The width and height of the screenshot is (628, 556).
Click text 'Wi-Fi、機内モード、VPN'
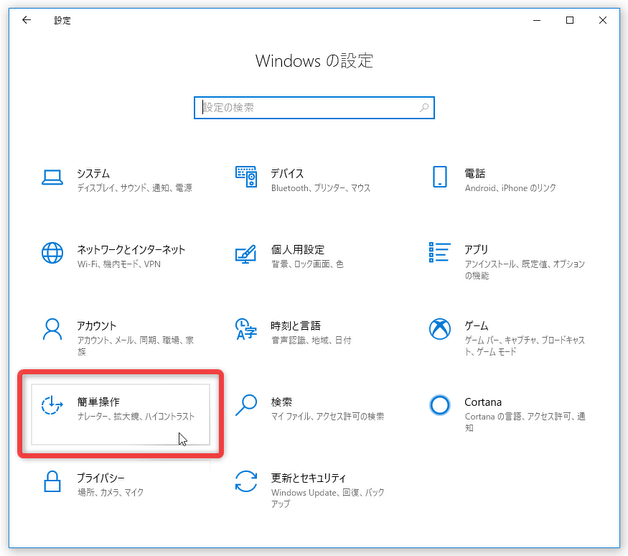tap(119, 264)
